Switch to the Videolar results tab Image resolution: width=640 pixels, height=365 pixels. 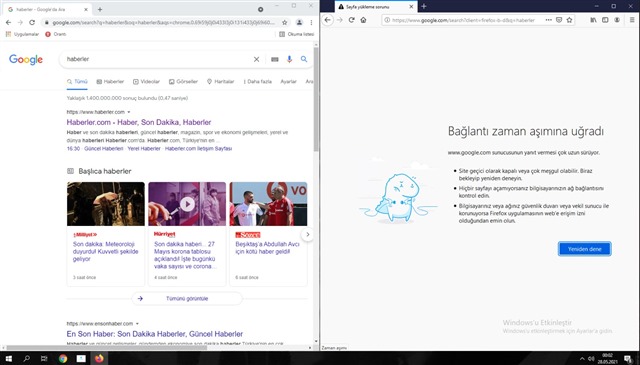pos(146,82)
